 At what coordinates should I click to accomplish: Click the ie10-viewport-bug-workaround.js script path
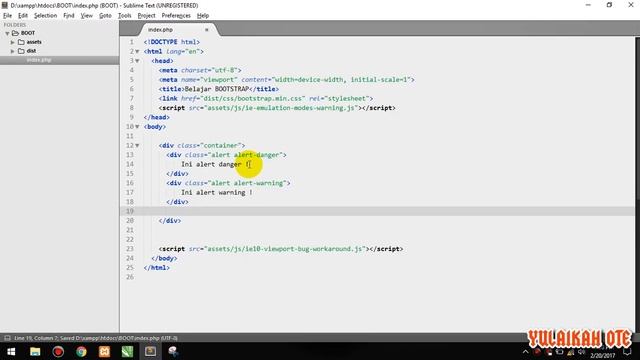[x=285, y=249]
